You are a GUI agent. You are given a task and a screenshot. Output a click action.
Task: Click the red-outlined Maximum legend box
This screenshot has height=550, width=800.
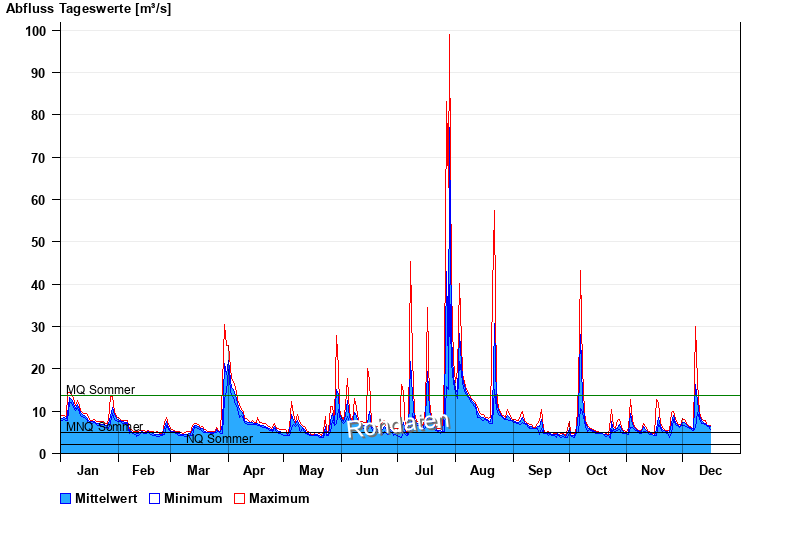point(239,498)
